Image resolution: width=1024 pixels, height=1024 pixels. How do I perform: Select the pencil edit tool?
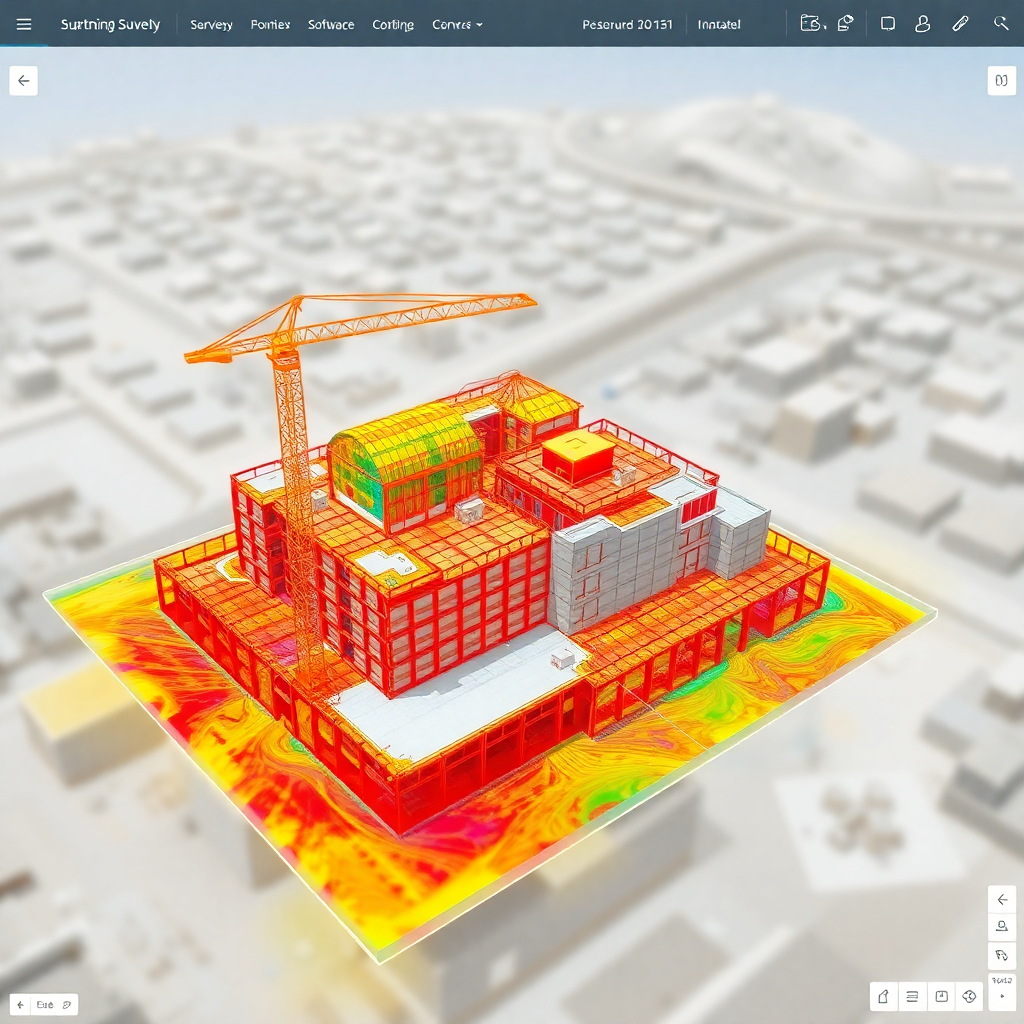click(x=962, y=23)
